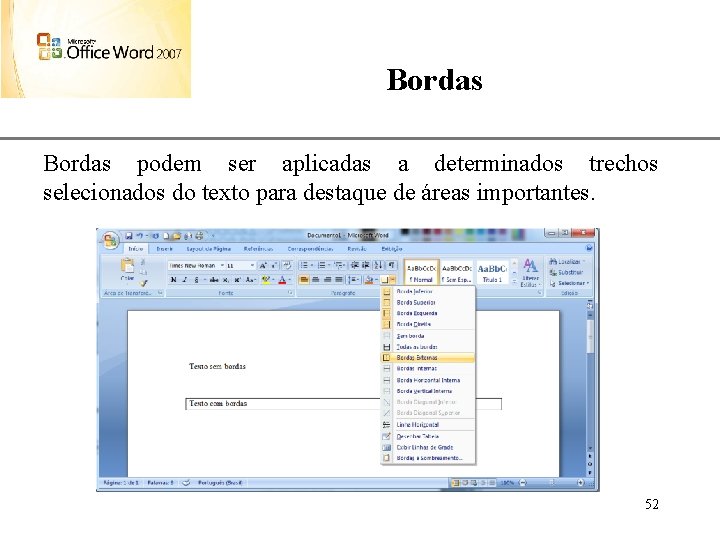Click the Substituir button
Image resolution: width=720 pixels, height=540 pixels.
567,272
